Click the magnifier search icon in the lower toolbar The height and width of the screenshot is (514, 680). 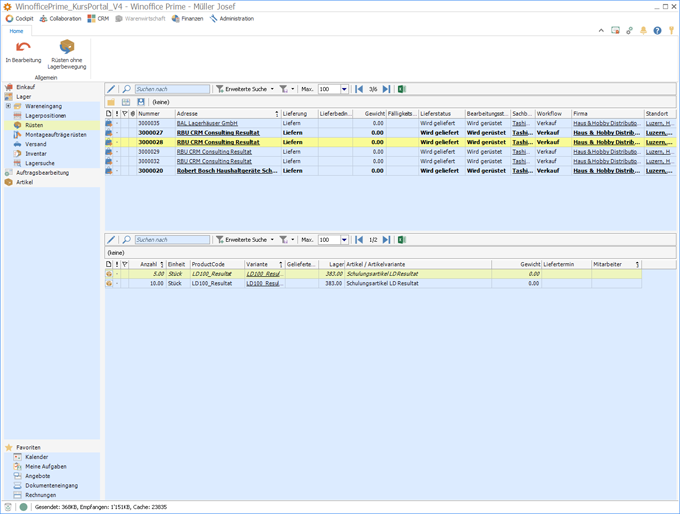click(x=126, y=239)
